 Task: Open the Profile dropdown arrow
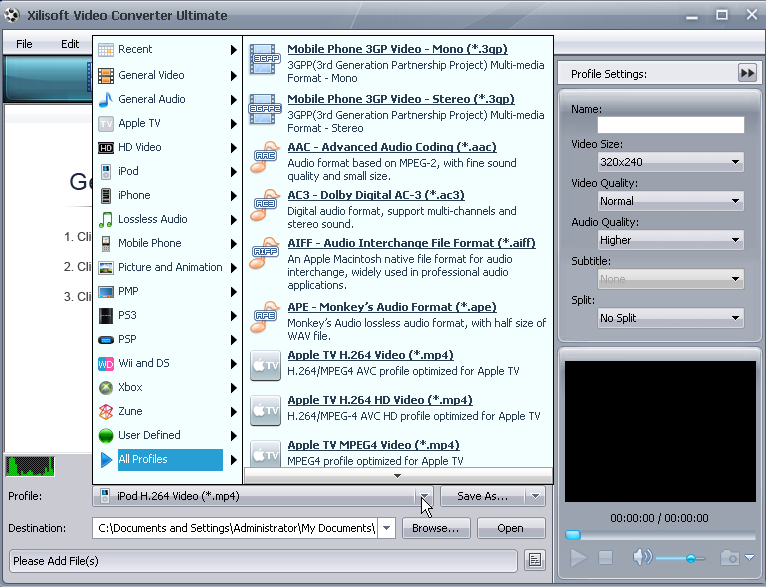tap(425, 496)
